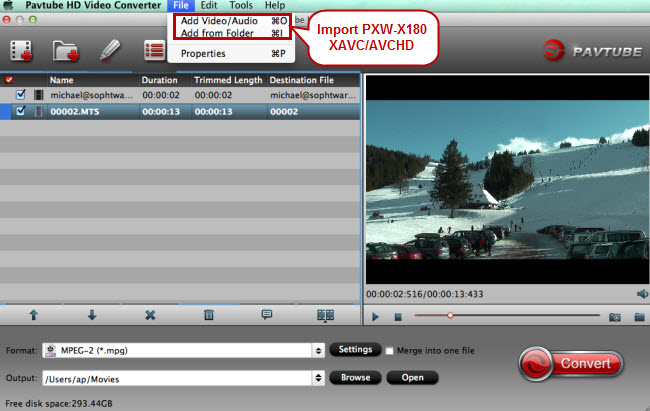Image resolution: width=650 pixels, height=411 pixels.
Task: Enable Merge into one file
Action: click(389, 351)
